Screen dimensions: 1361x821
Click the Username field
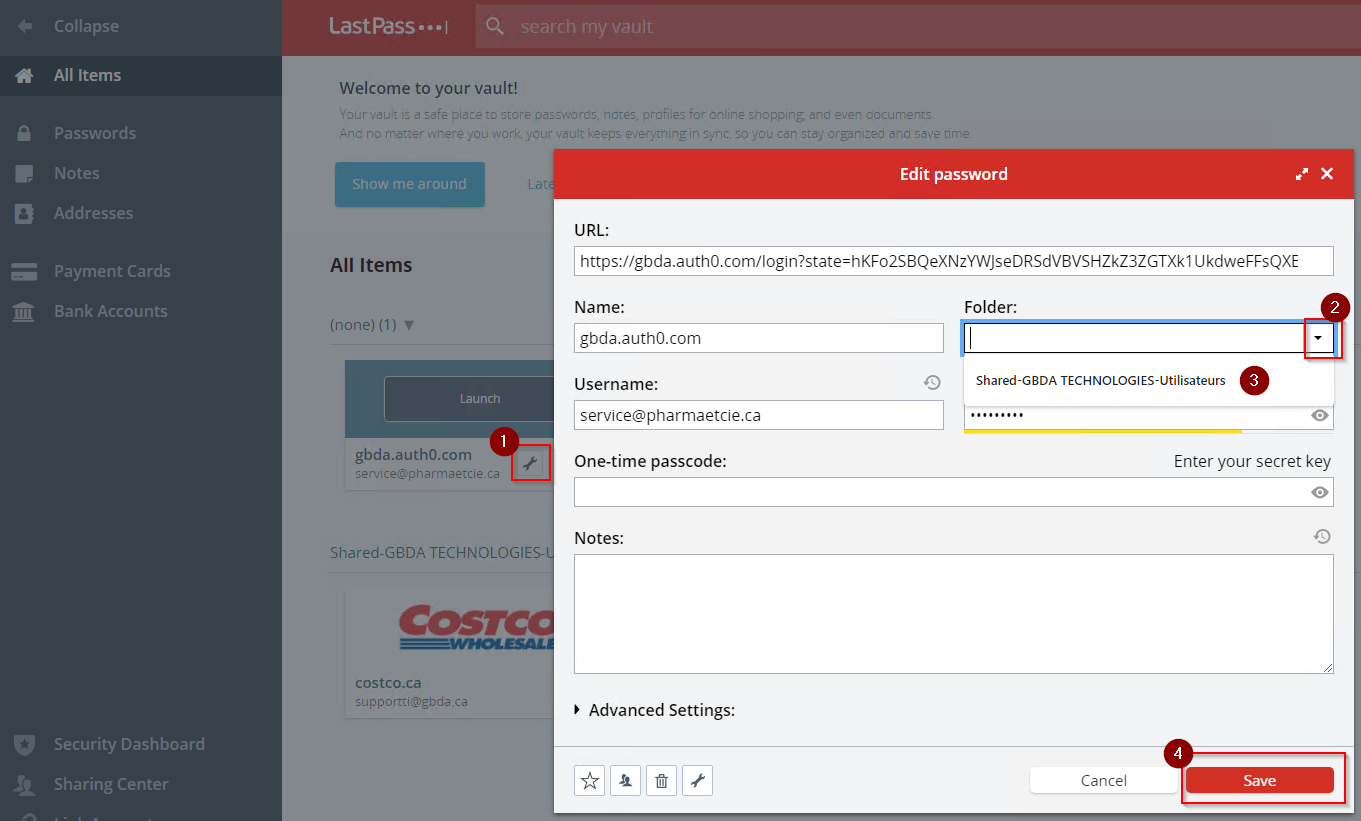point(759,415)
